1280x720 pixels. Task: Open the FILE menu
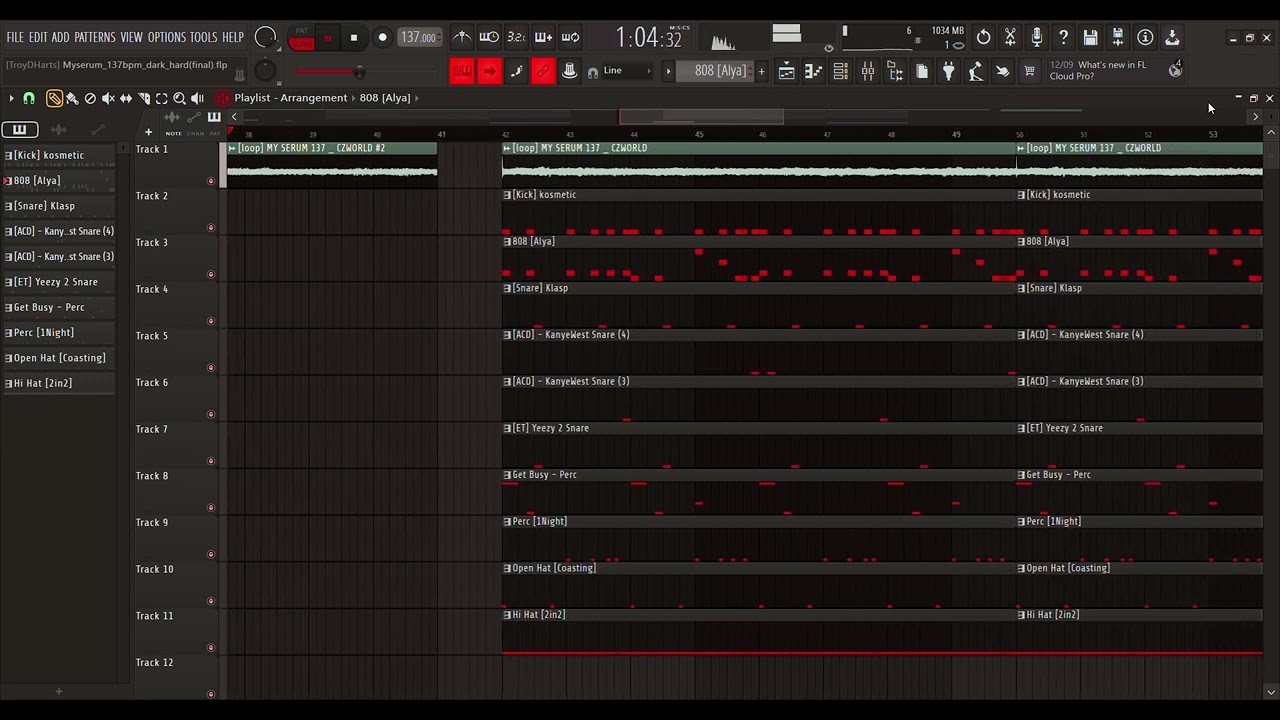coord(15,37)
